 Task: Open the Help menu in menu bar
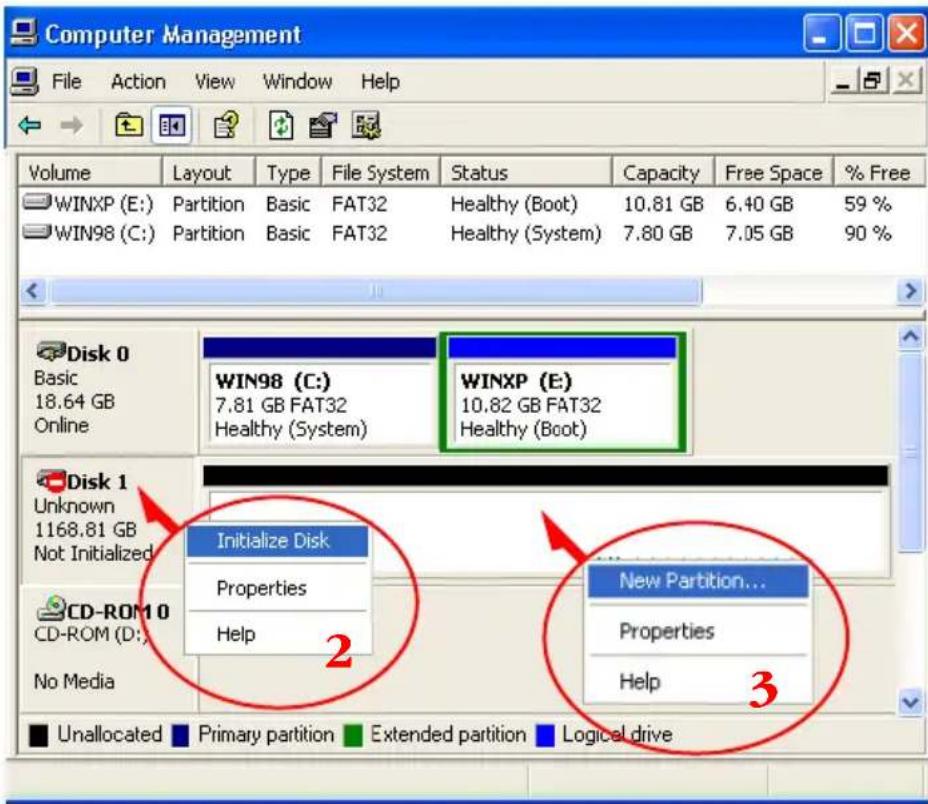pyautogui.click(x=380, y=81)
